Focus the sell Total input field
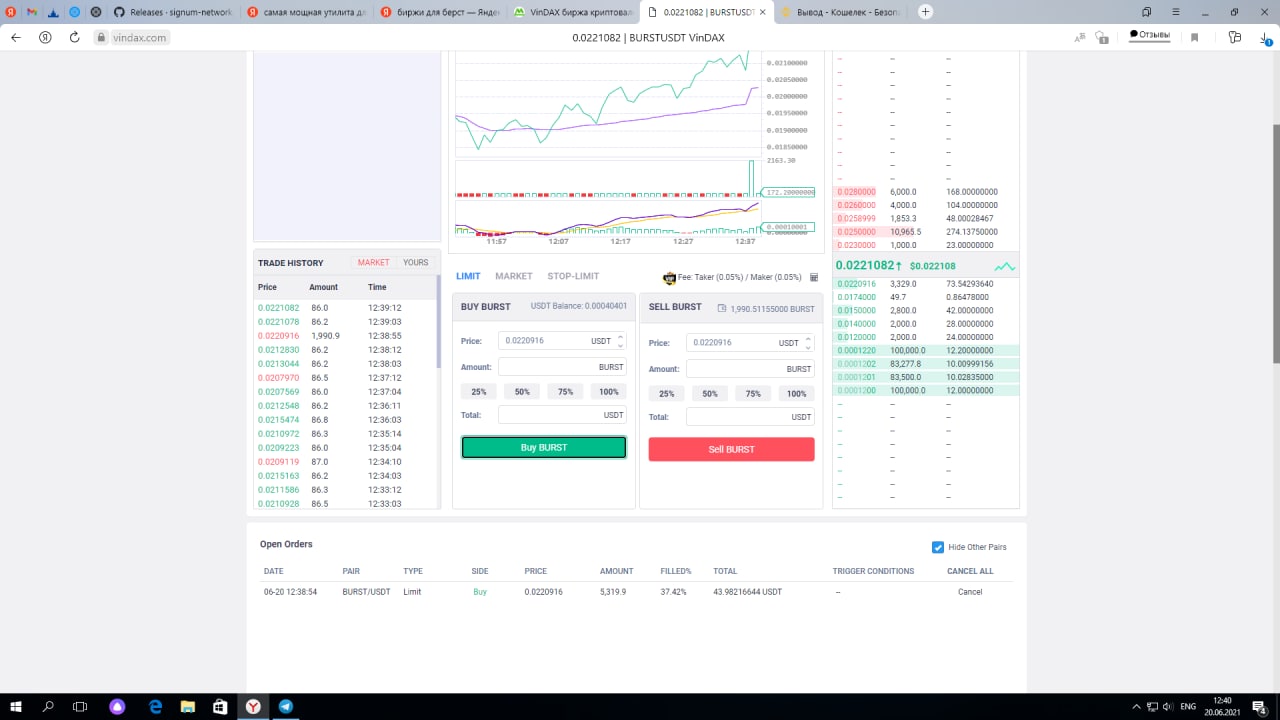Screen dimensions: 1280x720 (x=750, y=417)
